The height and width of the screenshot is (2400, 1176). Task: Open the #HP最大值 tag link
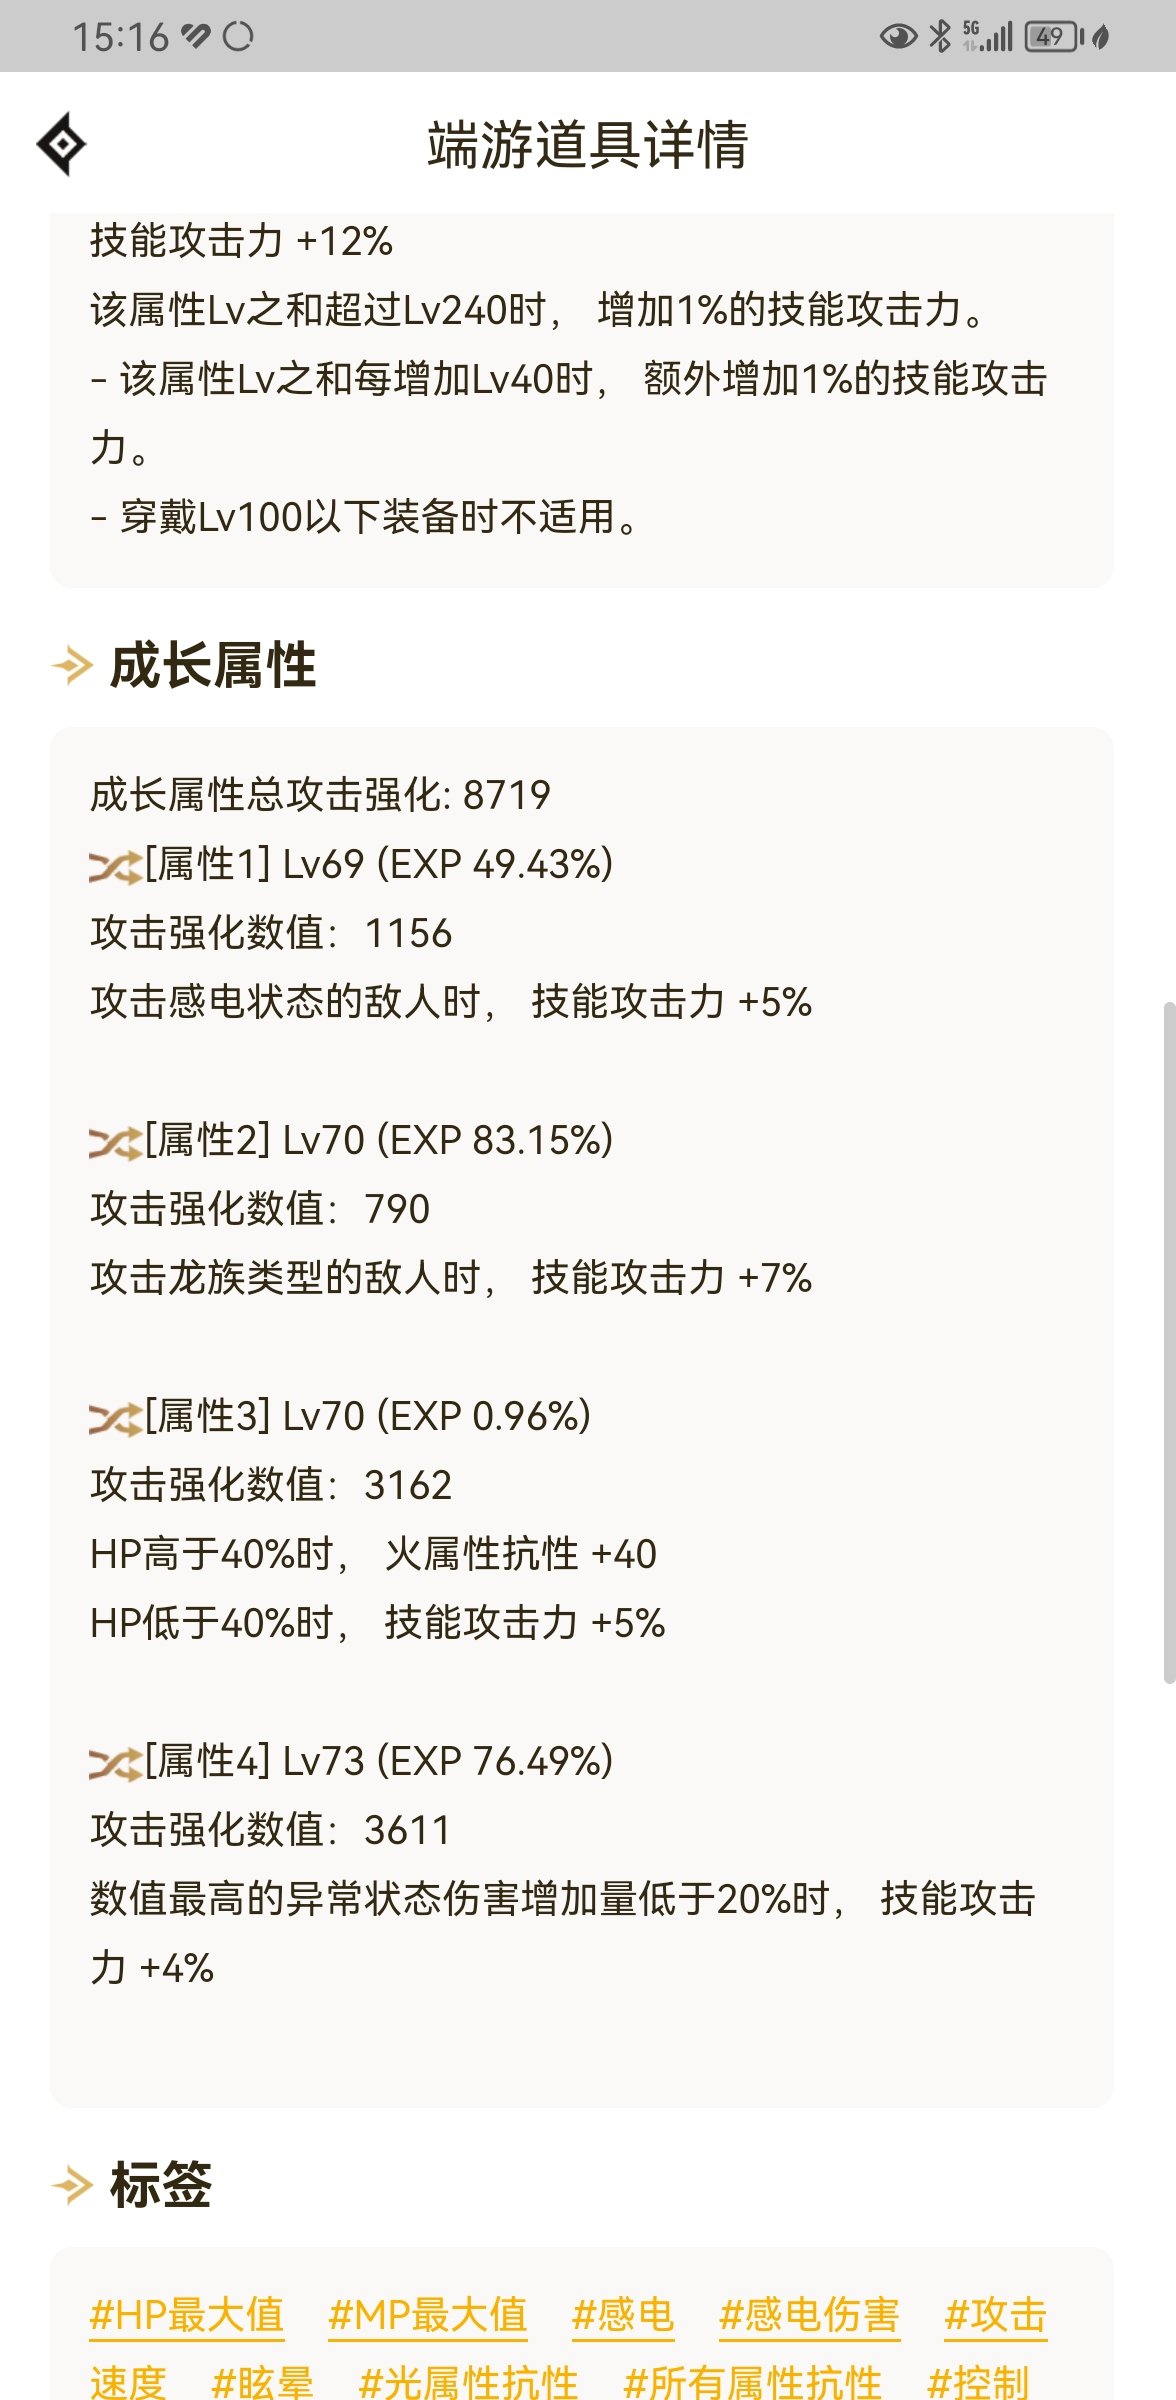(x=187, y=2316)
